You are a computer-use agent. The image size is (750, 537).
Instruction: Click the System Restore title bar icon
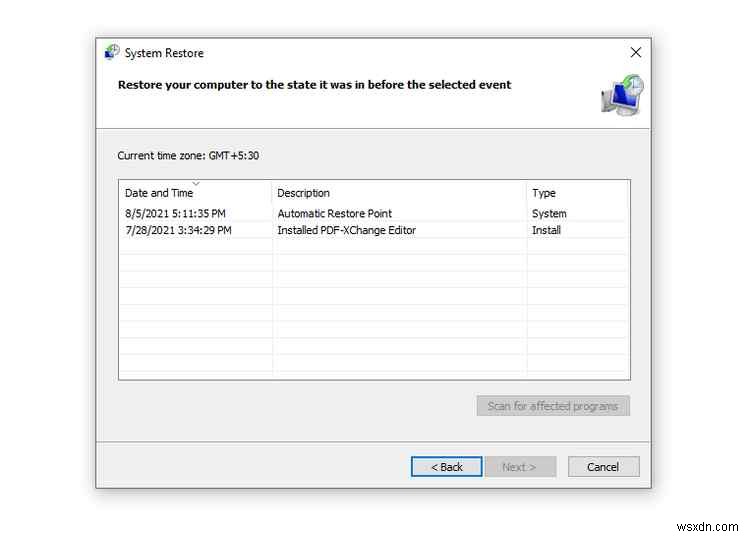(x=112, y=52)
